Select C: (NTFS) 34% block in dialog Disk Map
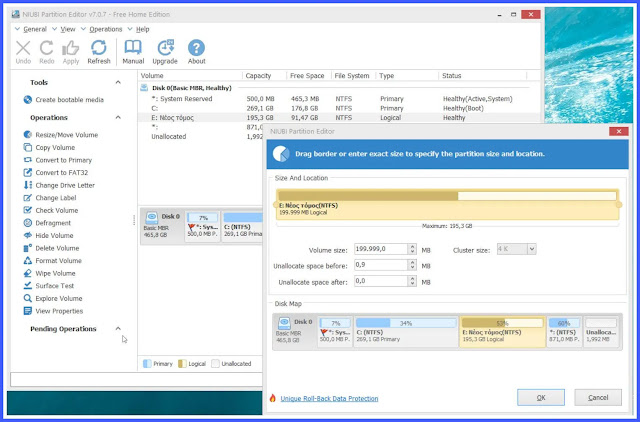 coord(406,331)
